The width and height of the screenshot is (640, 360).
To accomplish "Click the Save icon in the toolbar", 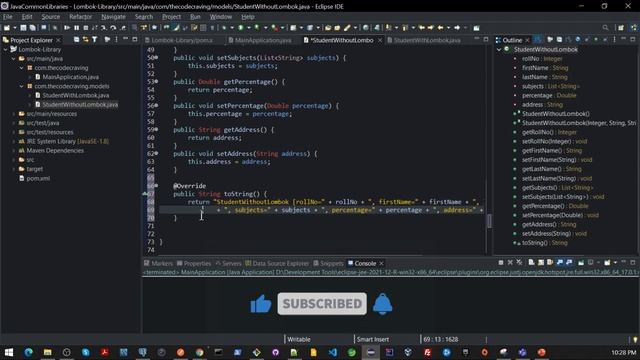I will tap(23, 28).
